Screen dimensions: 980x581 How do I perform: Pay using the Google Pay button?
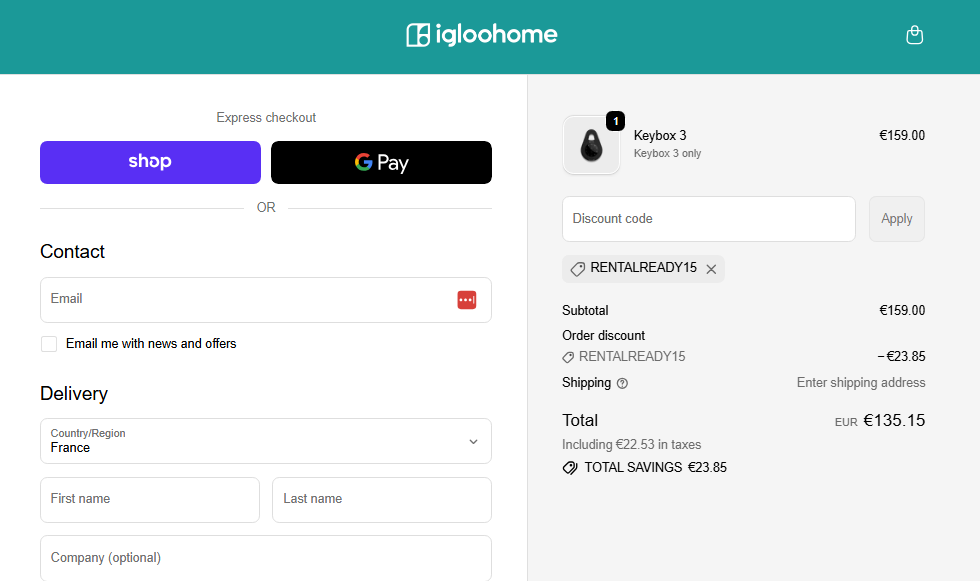tap(381, 162)
